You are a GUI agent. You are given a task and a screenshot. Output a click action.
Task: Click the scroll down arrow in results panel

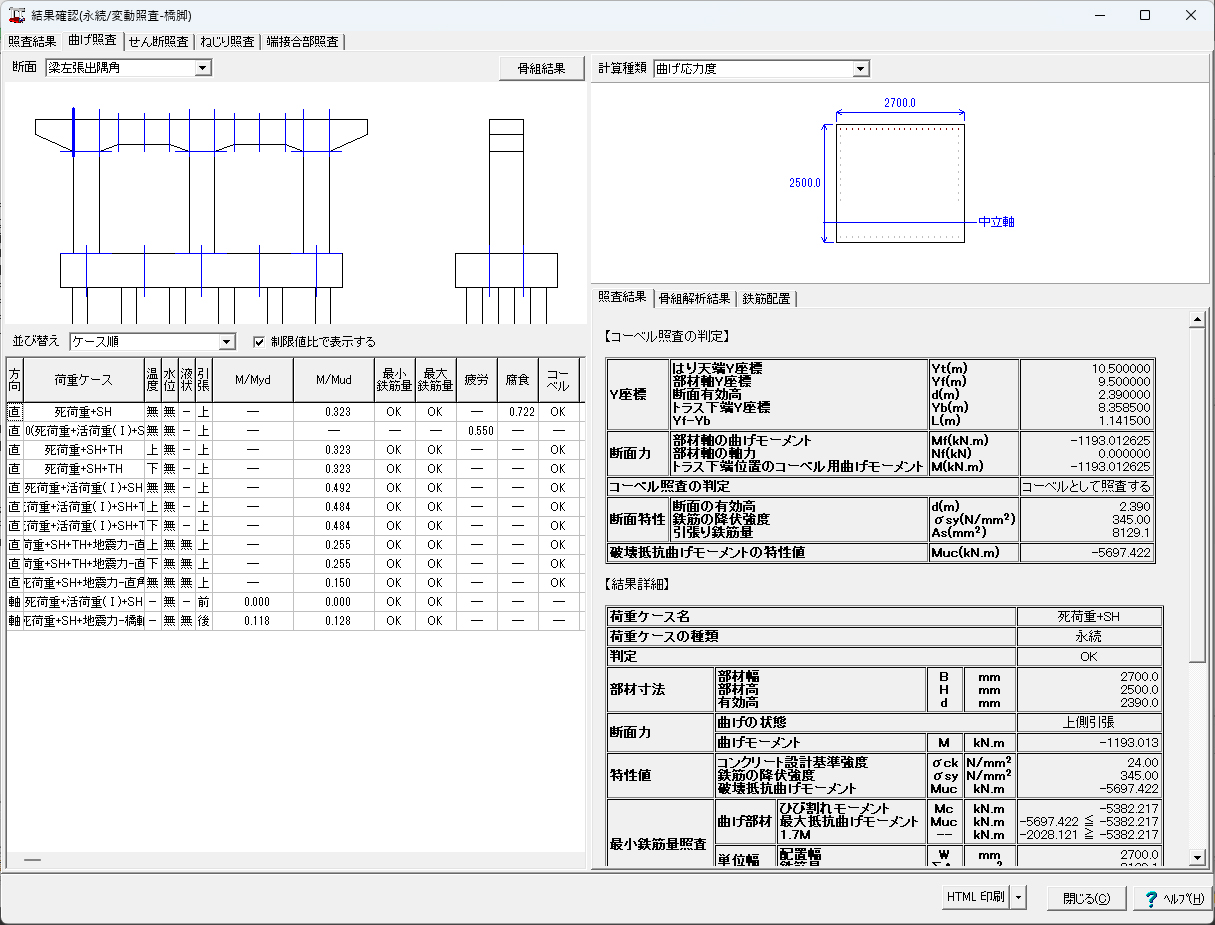coord(1197,857)
